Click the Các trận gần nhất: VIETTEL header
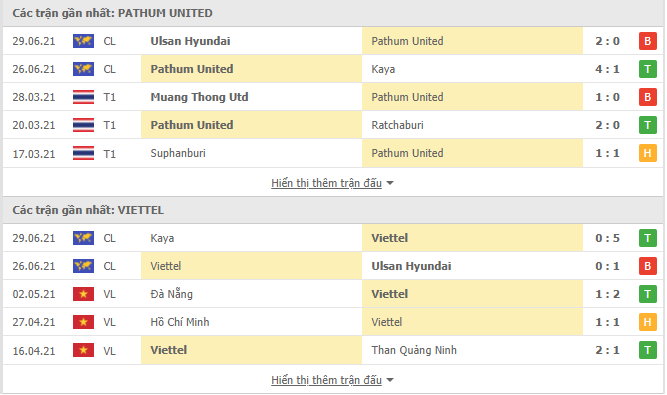Image resolution: width=667 pixels, height=395 pixels. 88,210
